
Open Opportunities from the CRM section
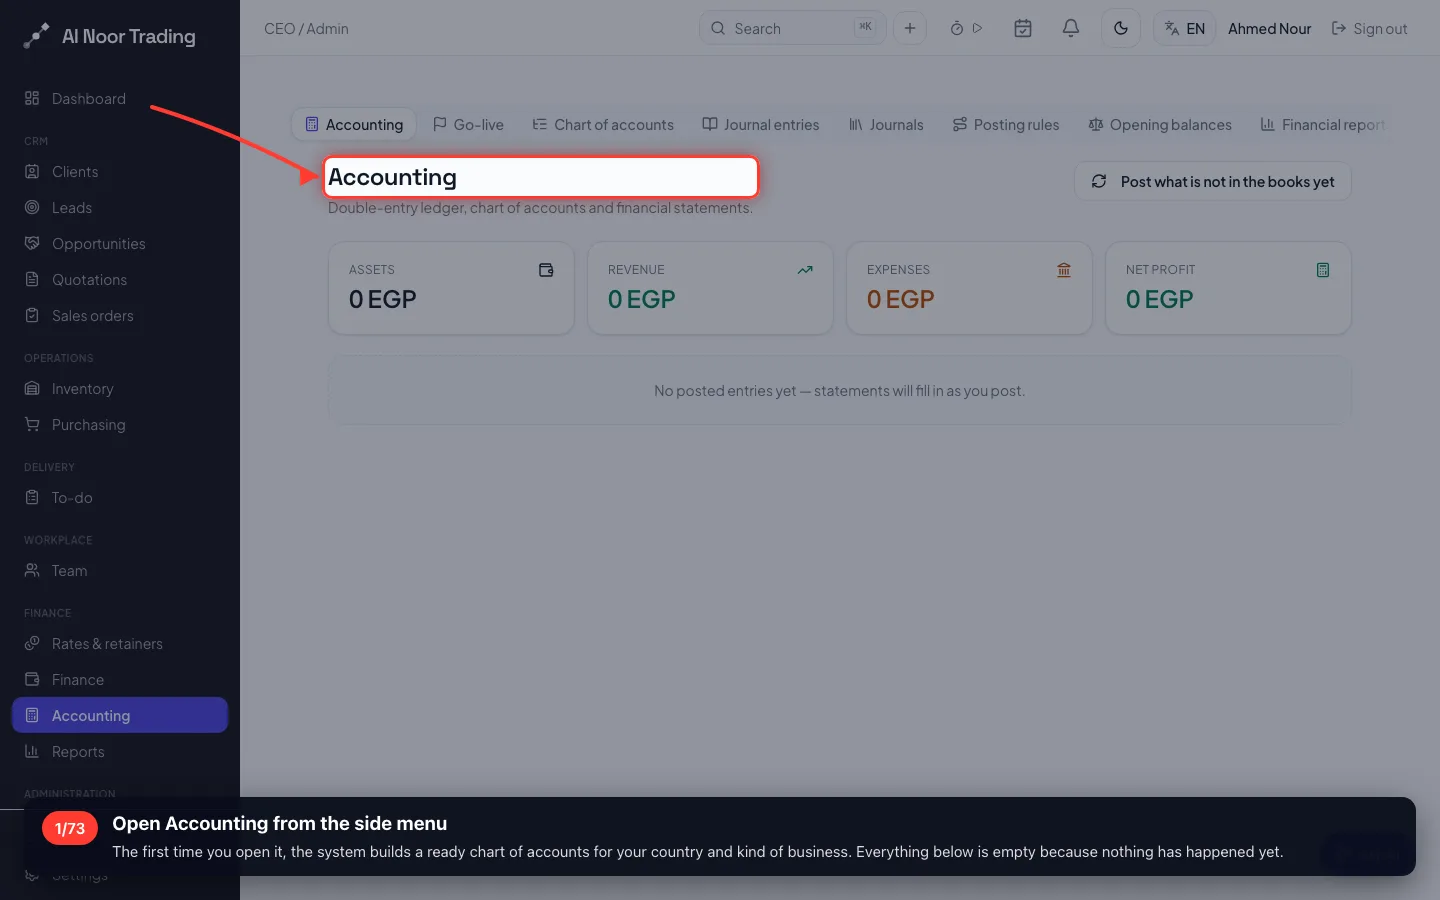(120, 243)
